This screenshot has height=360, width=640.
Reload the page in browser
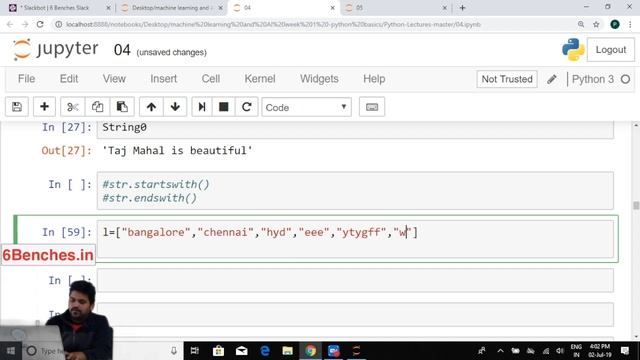[40, 24]
